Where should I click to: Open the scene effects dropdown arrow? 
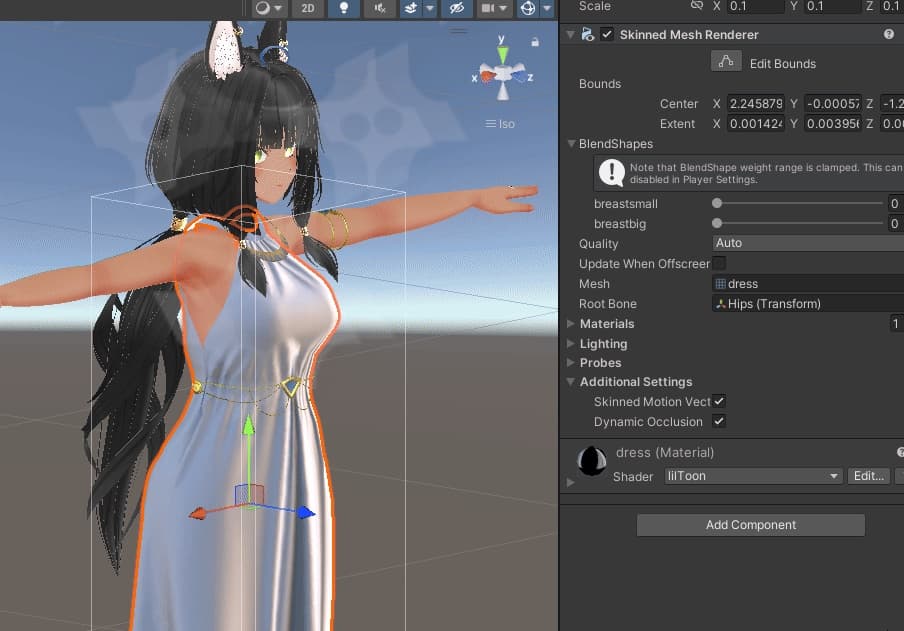click(x=430, y=8)
